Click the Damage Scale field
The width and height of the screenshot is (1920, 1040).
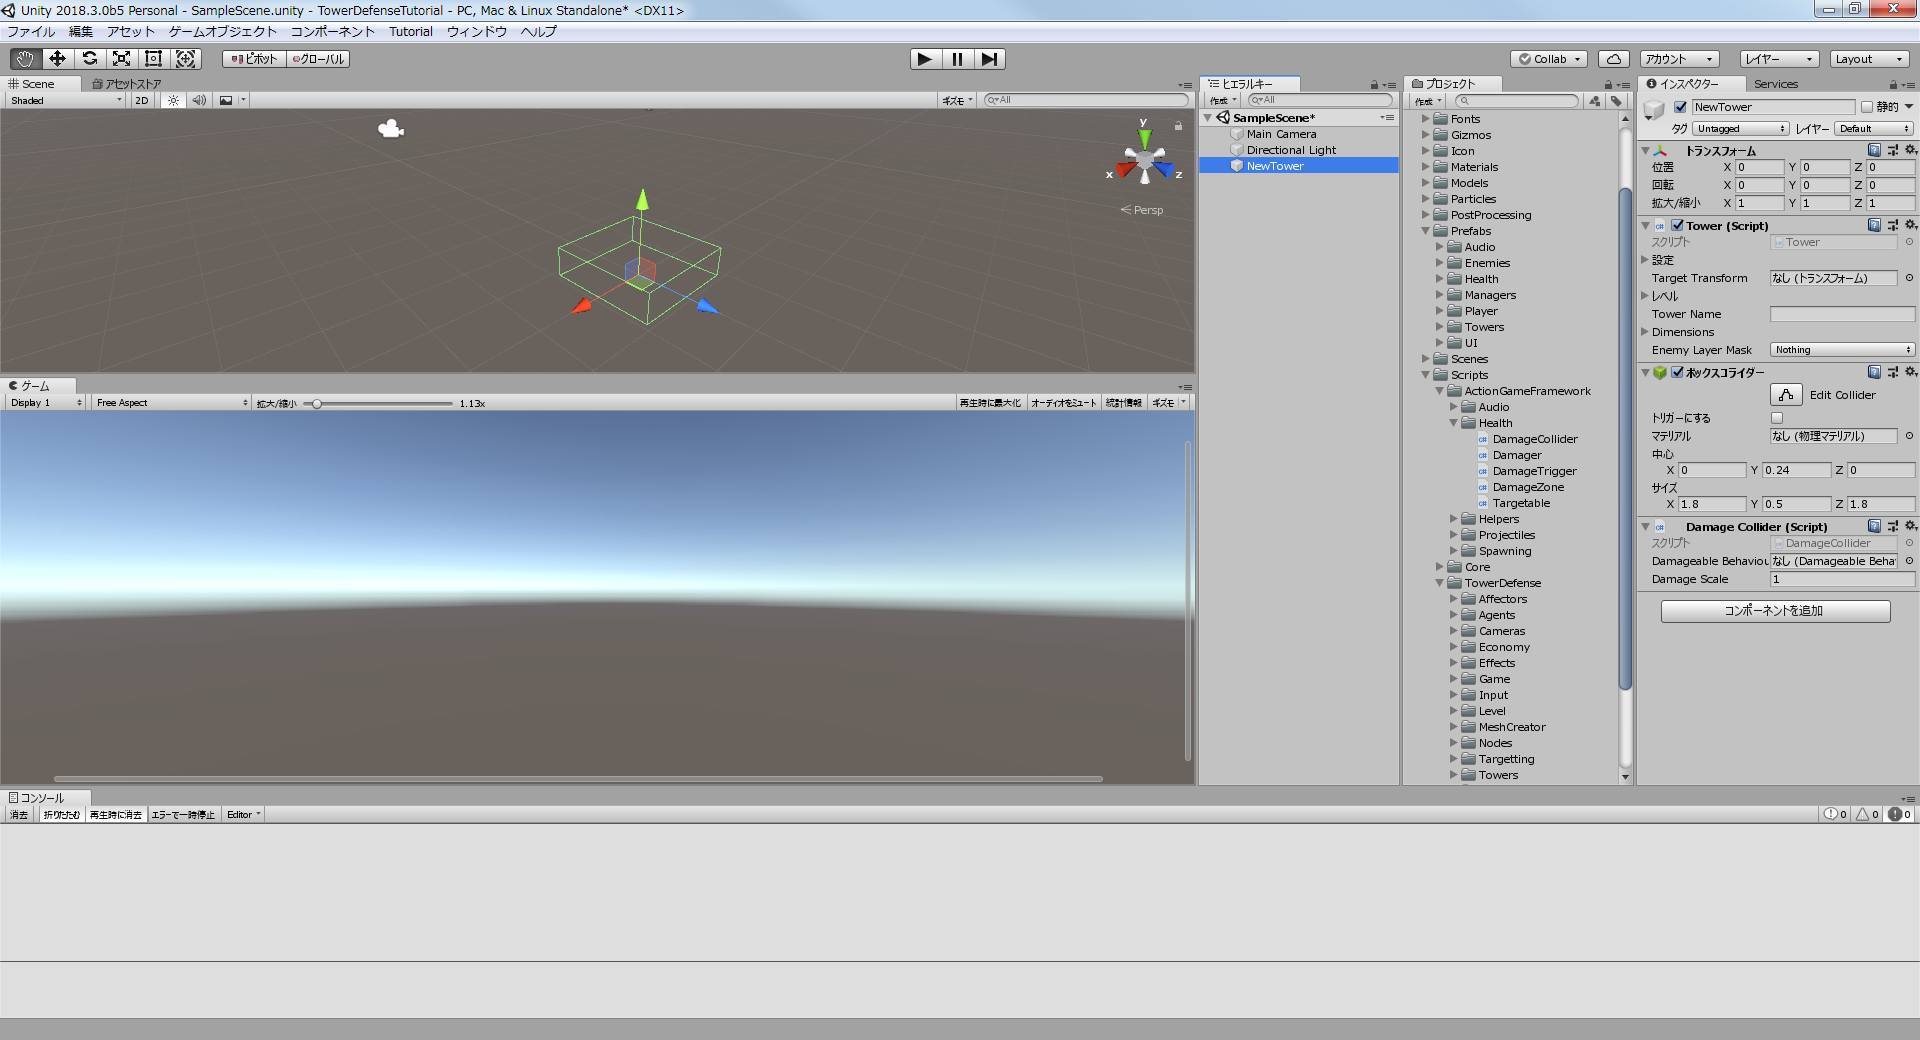(x=1842, y=579)
